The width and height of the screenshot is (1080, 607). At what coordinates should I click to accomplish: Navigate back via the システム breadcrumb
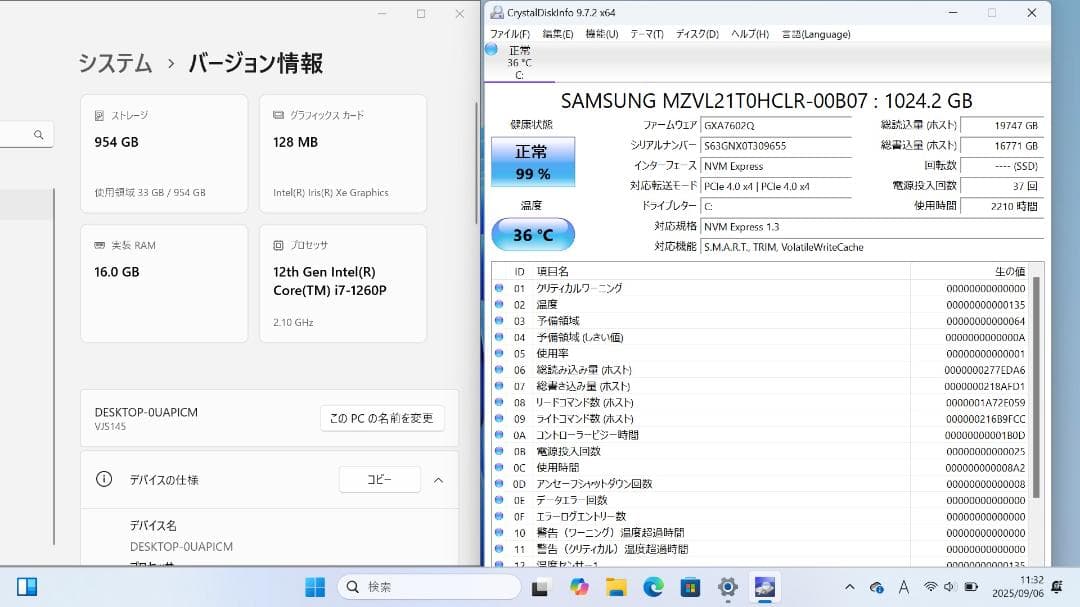pos(113,62)
